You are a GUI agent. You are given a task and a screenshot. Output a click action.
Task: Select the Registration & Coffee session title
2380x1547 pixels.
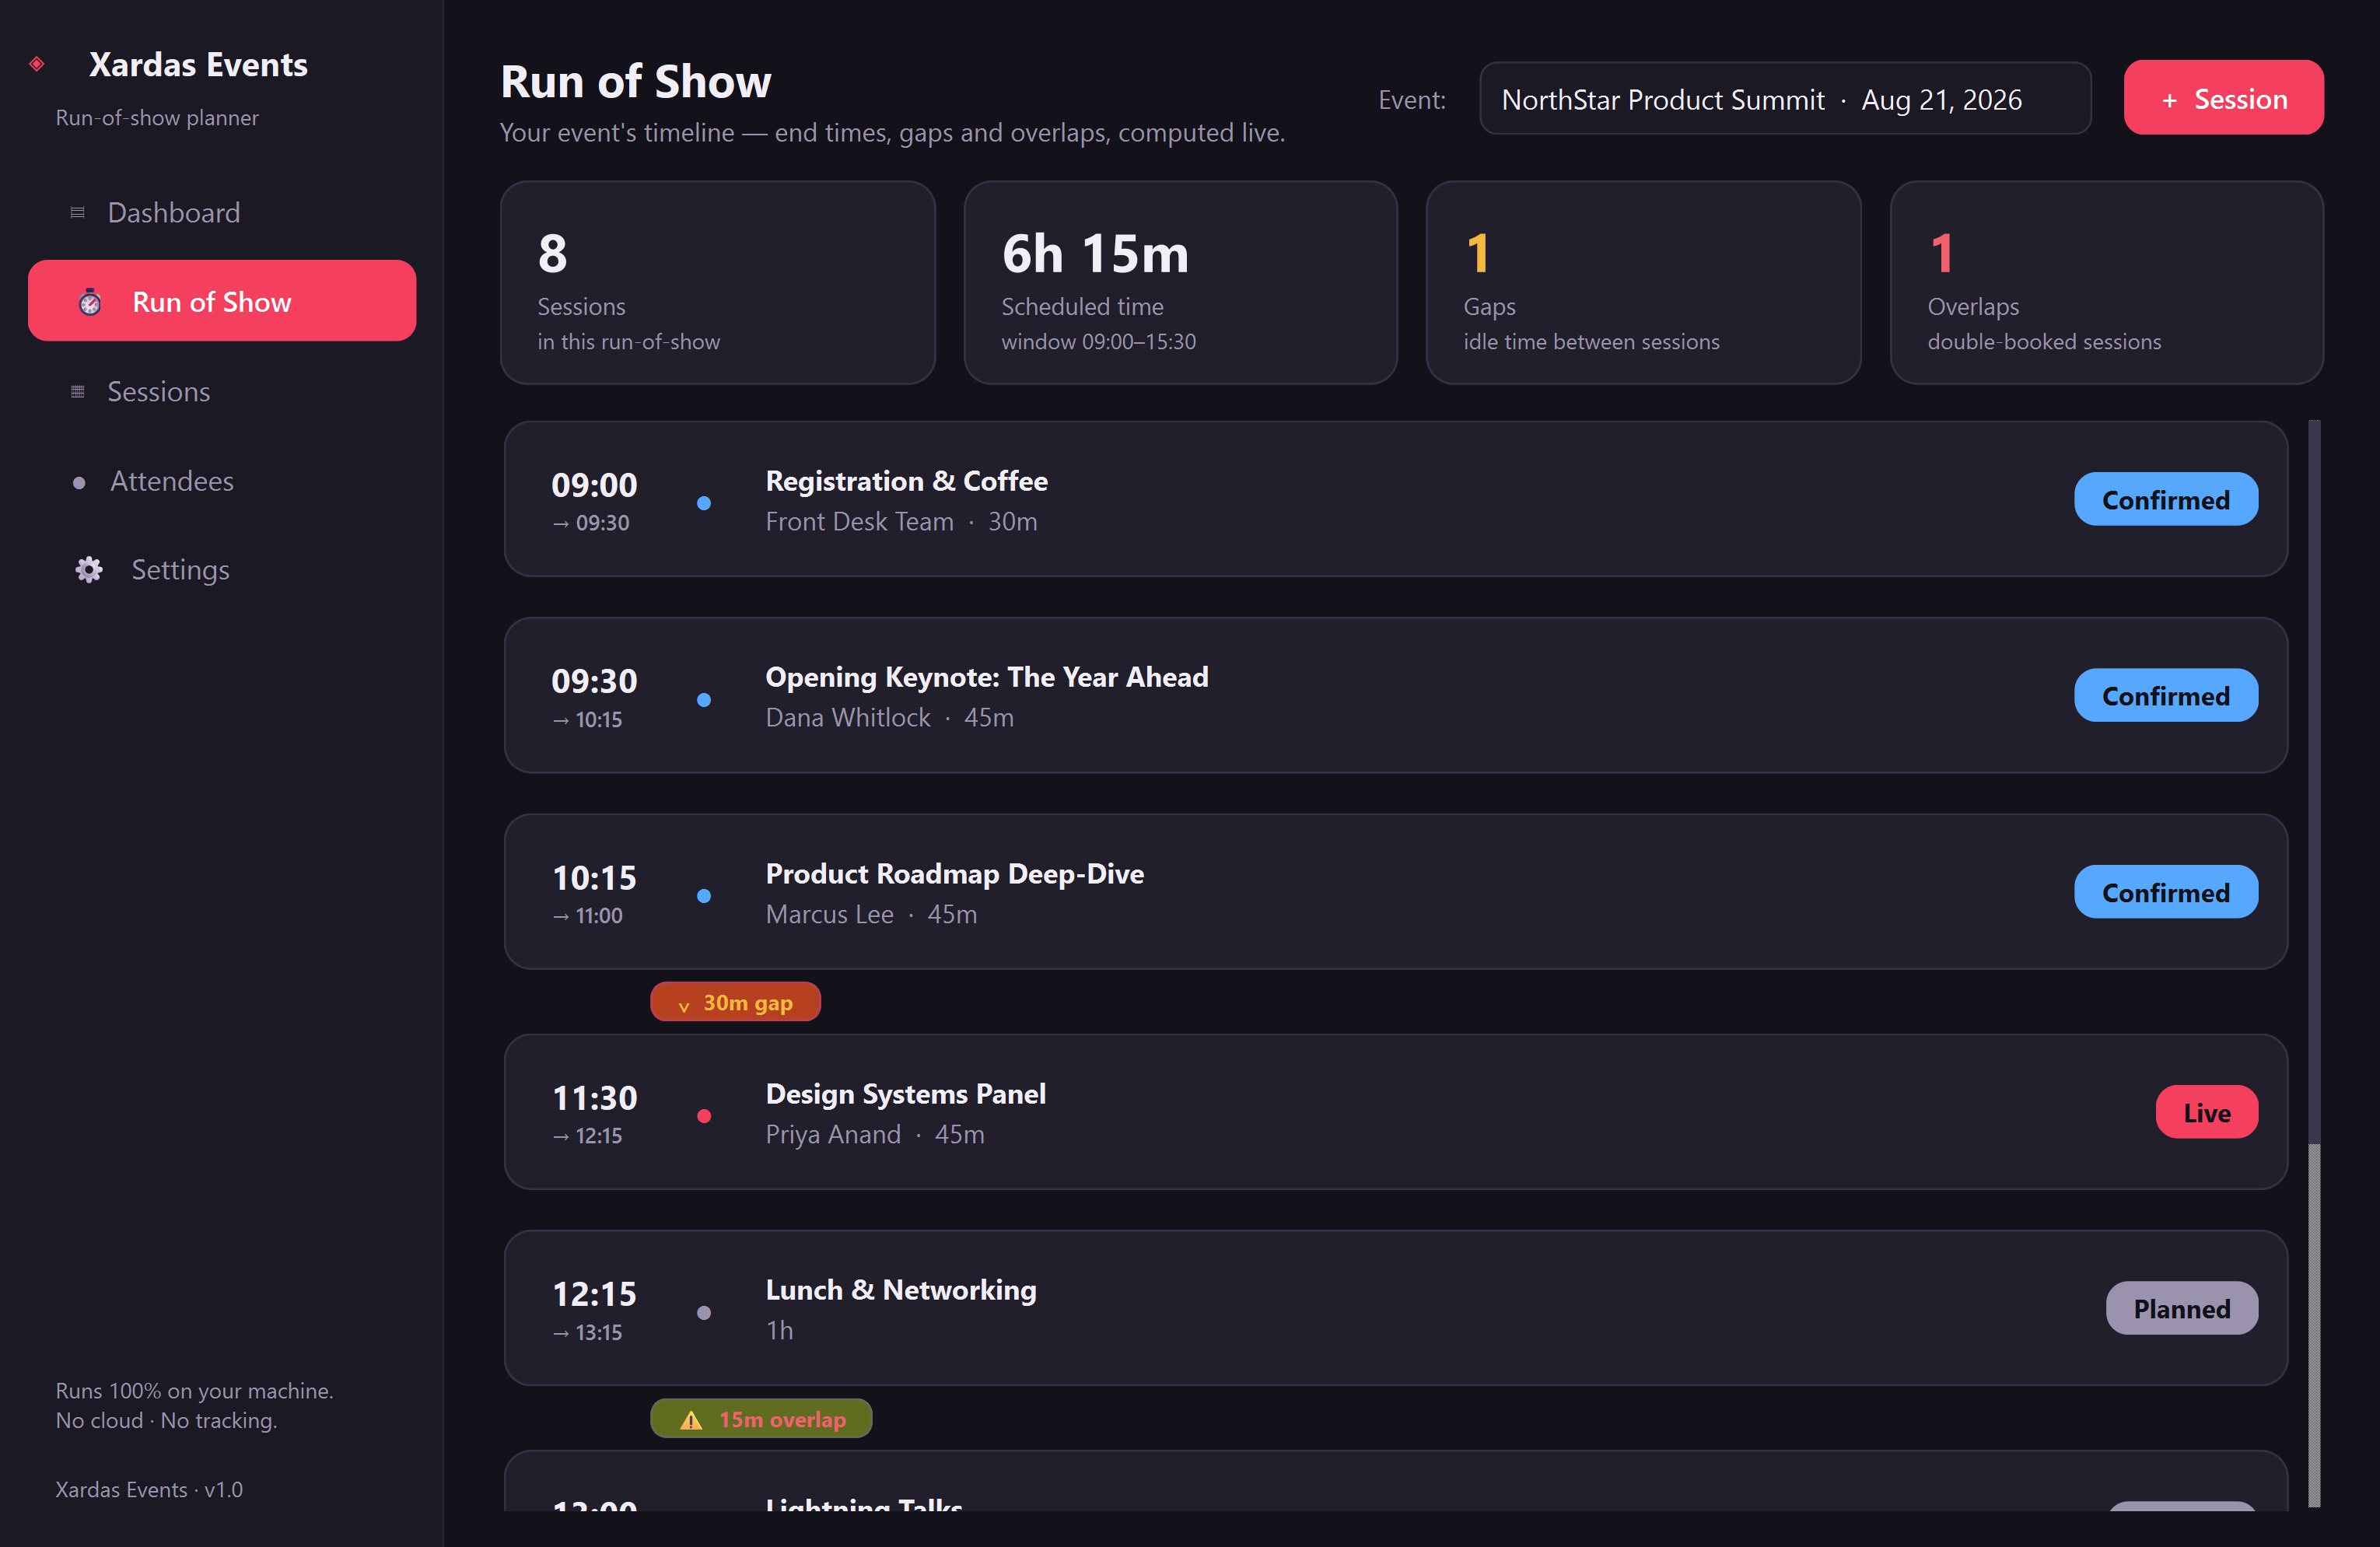click(906, 481)
